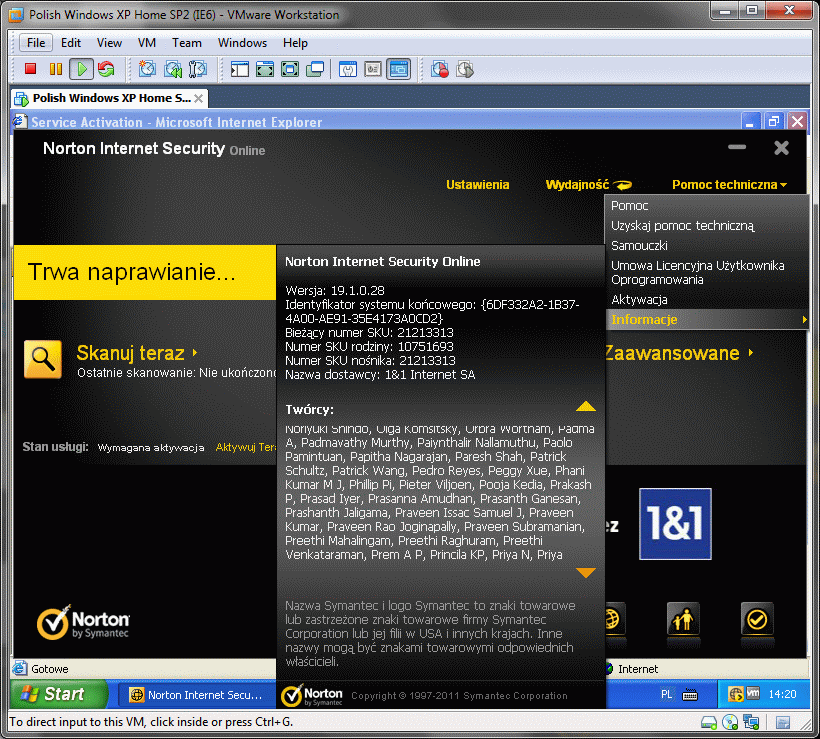The height and width of the screenshot is (739, 820).
Task: Open the Windows menu in VMware
Action: (x=242, y=43)
